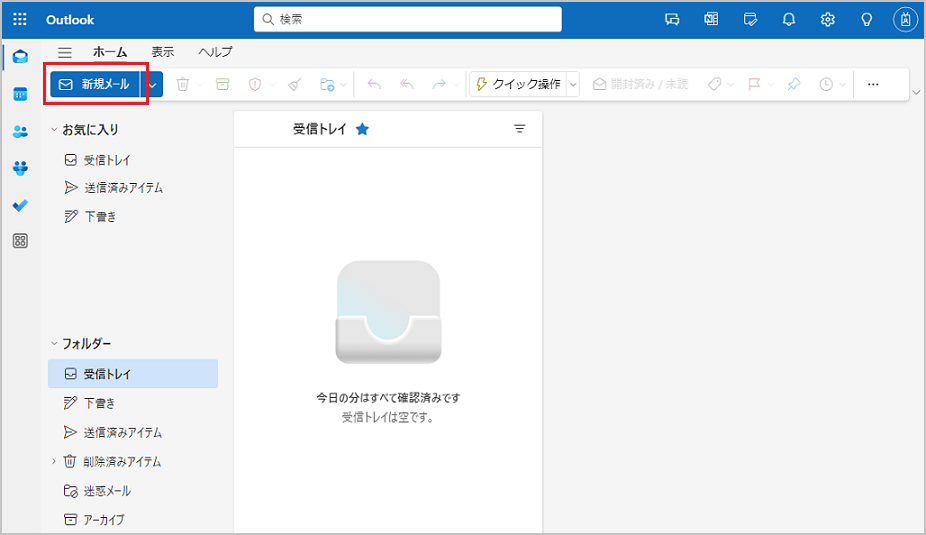Open the To Do checkmark icon
Screen dimensions: 926x535
point(20,205)
